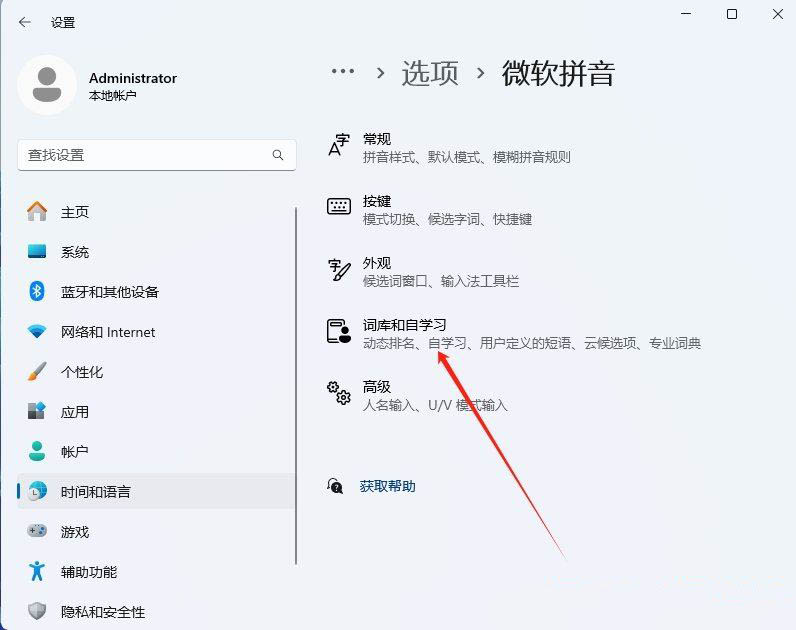Open 获取帮助 link

click(387, 486)
